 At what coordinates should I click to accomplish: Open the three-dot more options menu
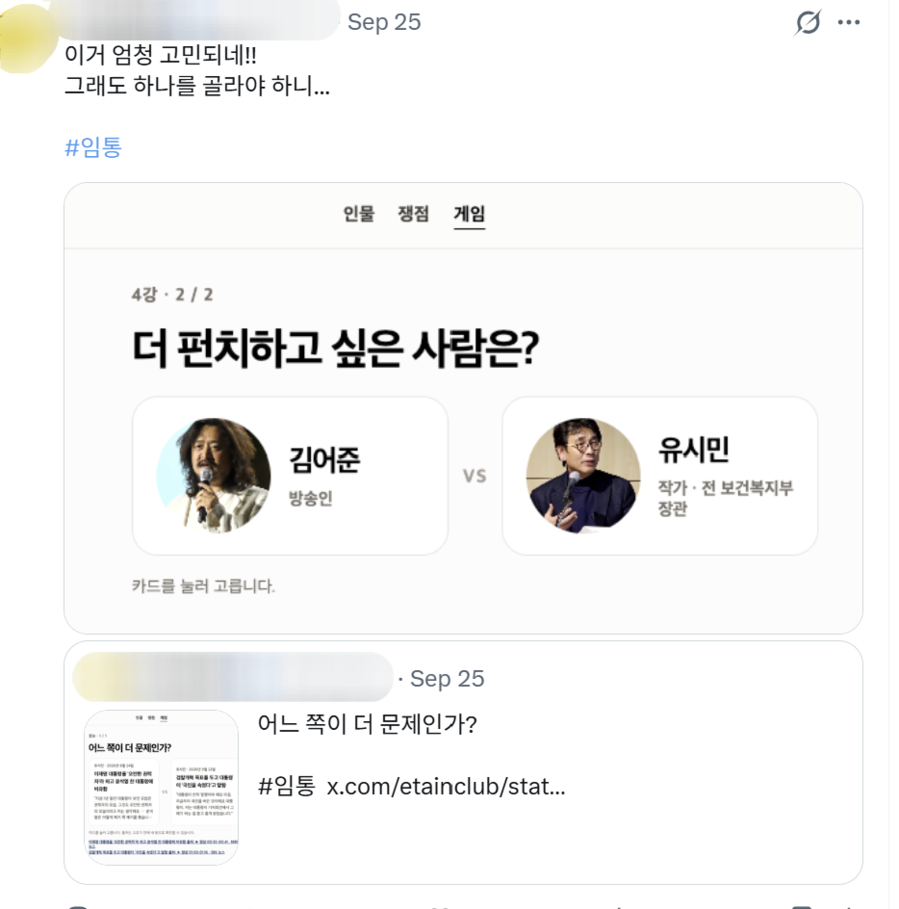tap(849, 23)
